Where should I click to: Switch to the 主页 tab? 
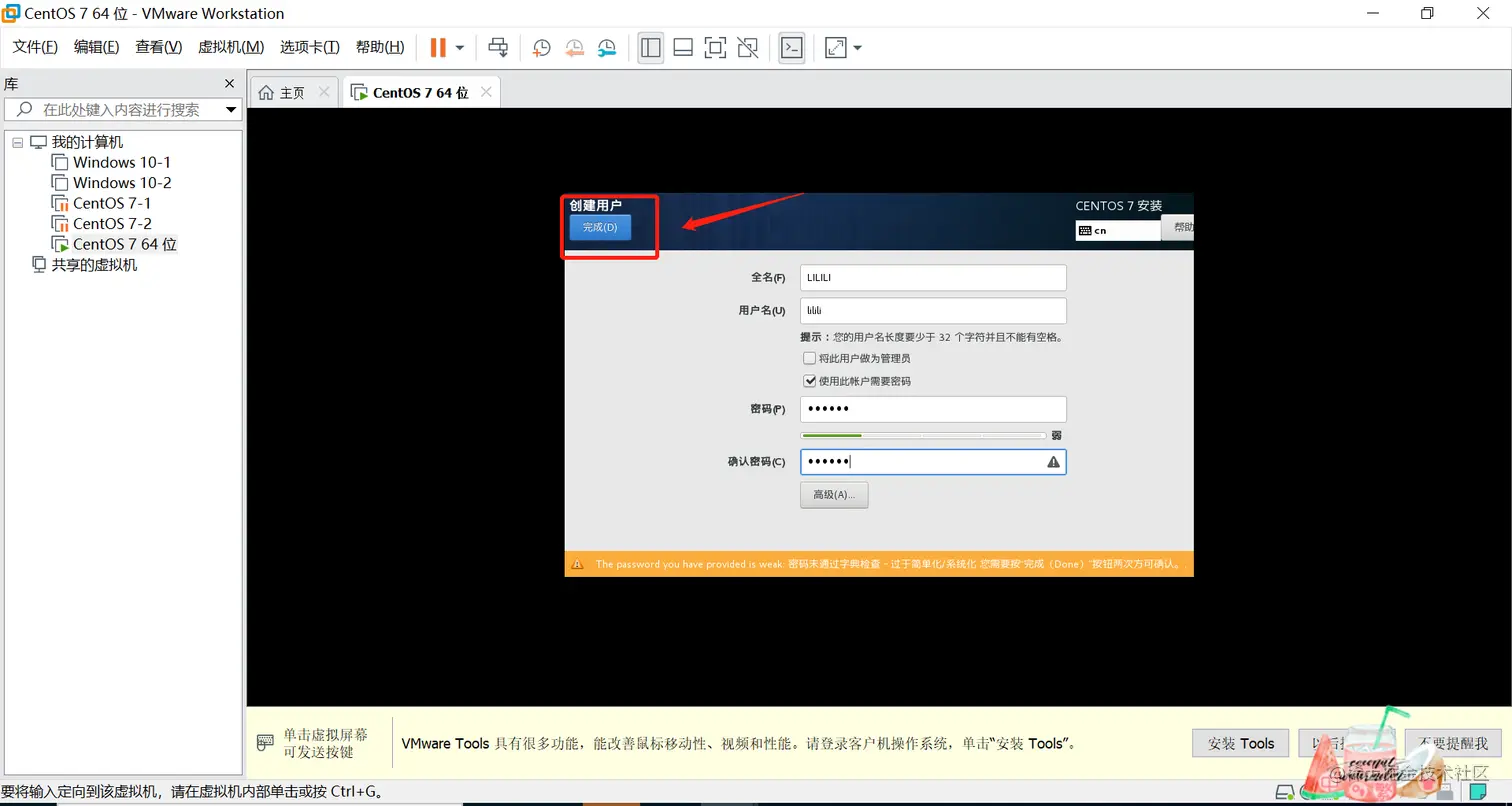pos(292,92)
